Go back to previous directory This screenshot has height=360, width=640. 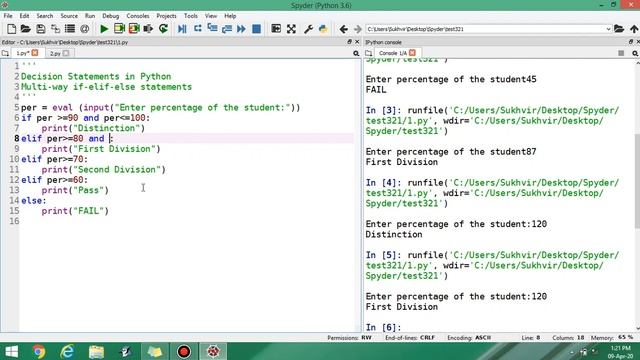tap(343, 29)
